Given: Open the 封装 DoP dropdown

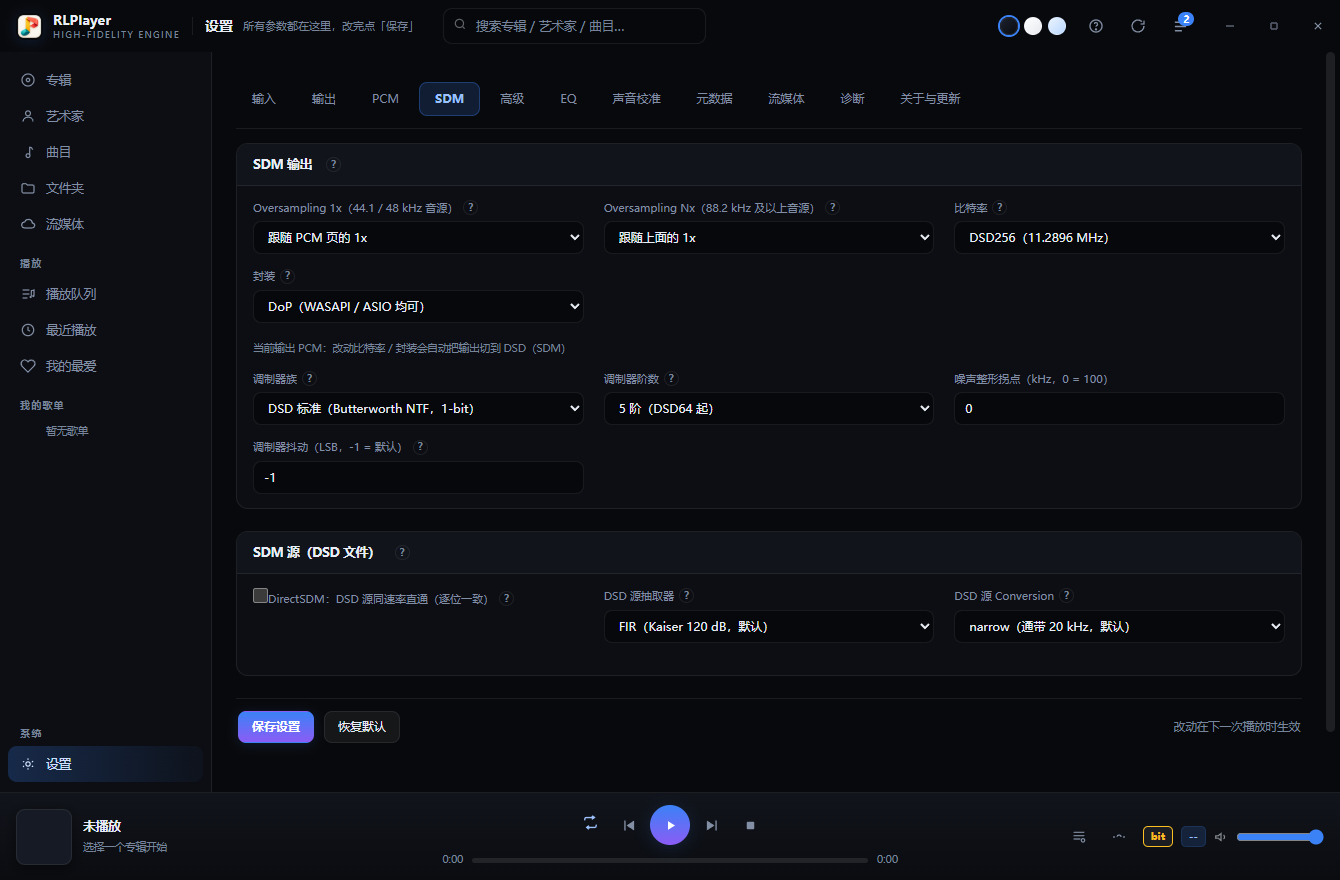Looking at the screenshot, I should (418, 307).
